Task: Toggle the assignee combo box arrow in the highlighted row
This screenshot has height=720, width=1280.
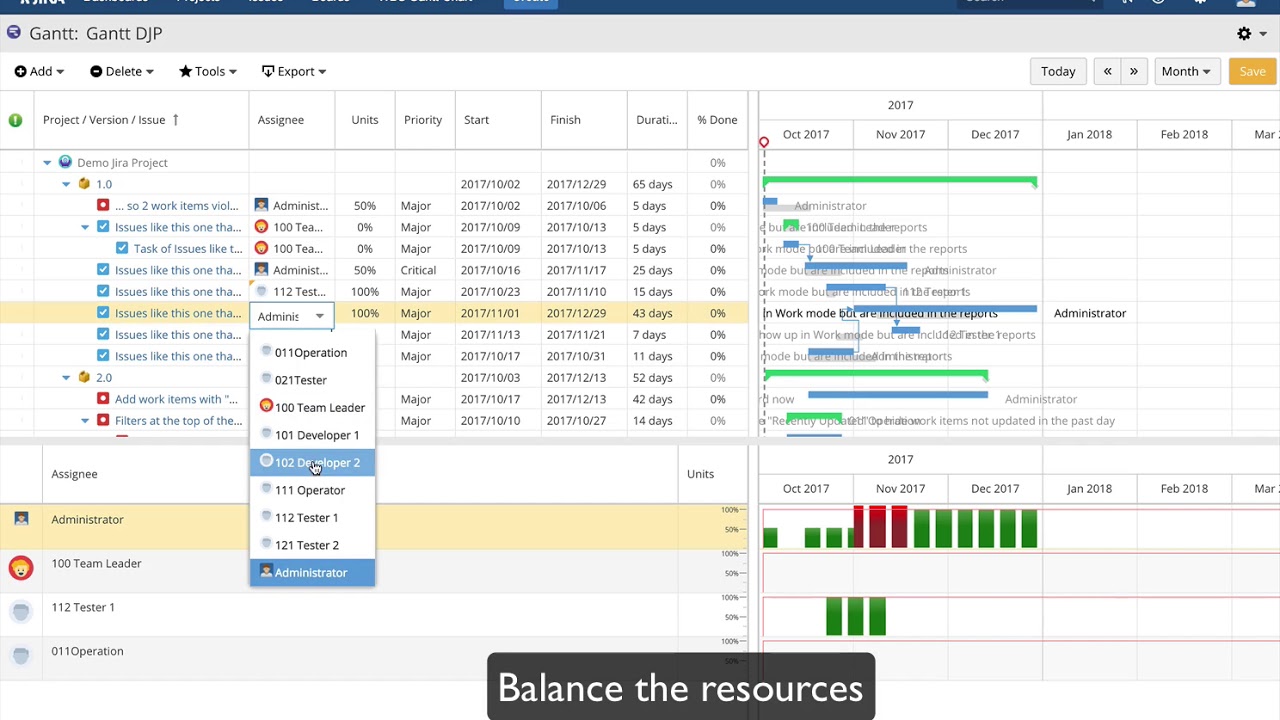Action: click(x=319, y=316)
